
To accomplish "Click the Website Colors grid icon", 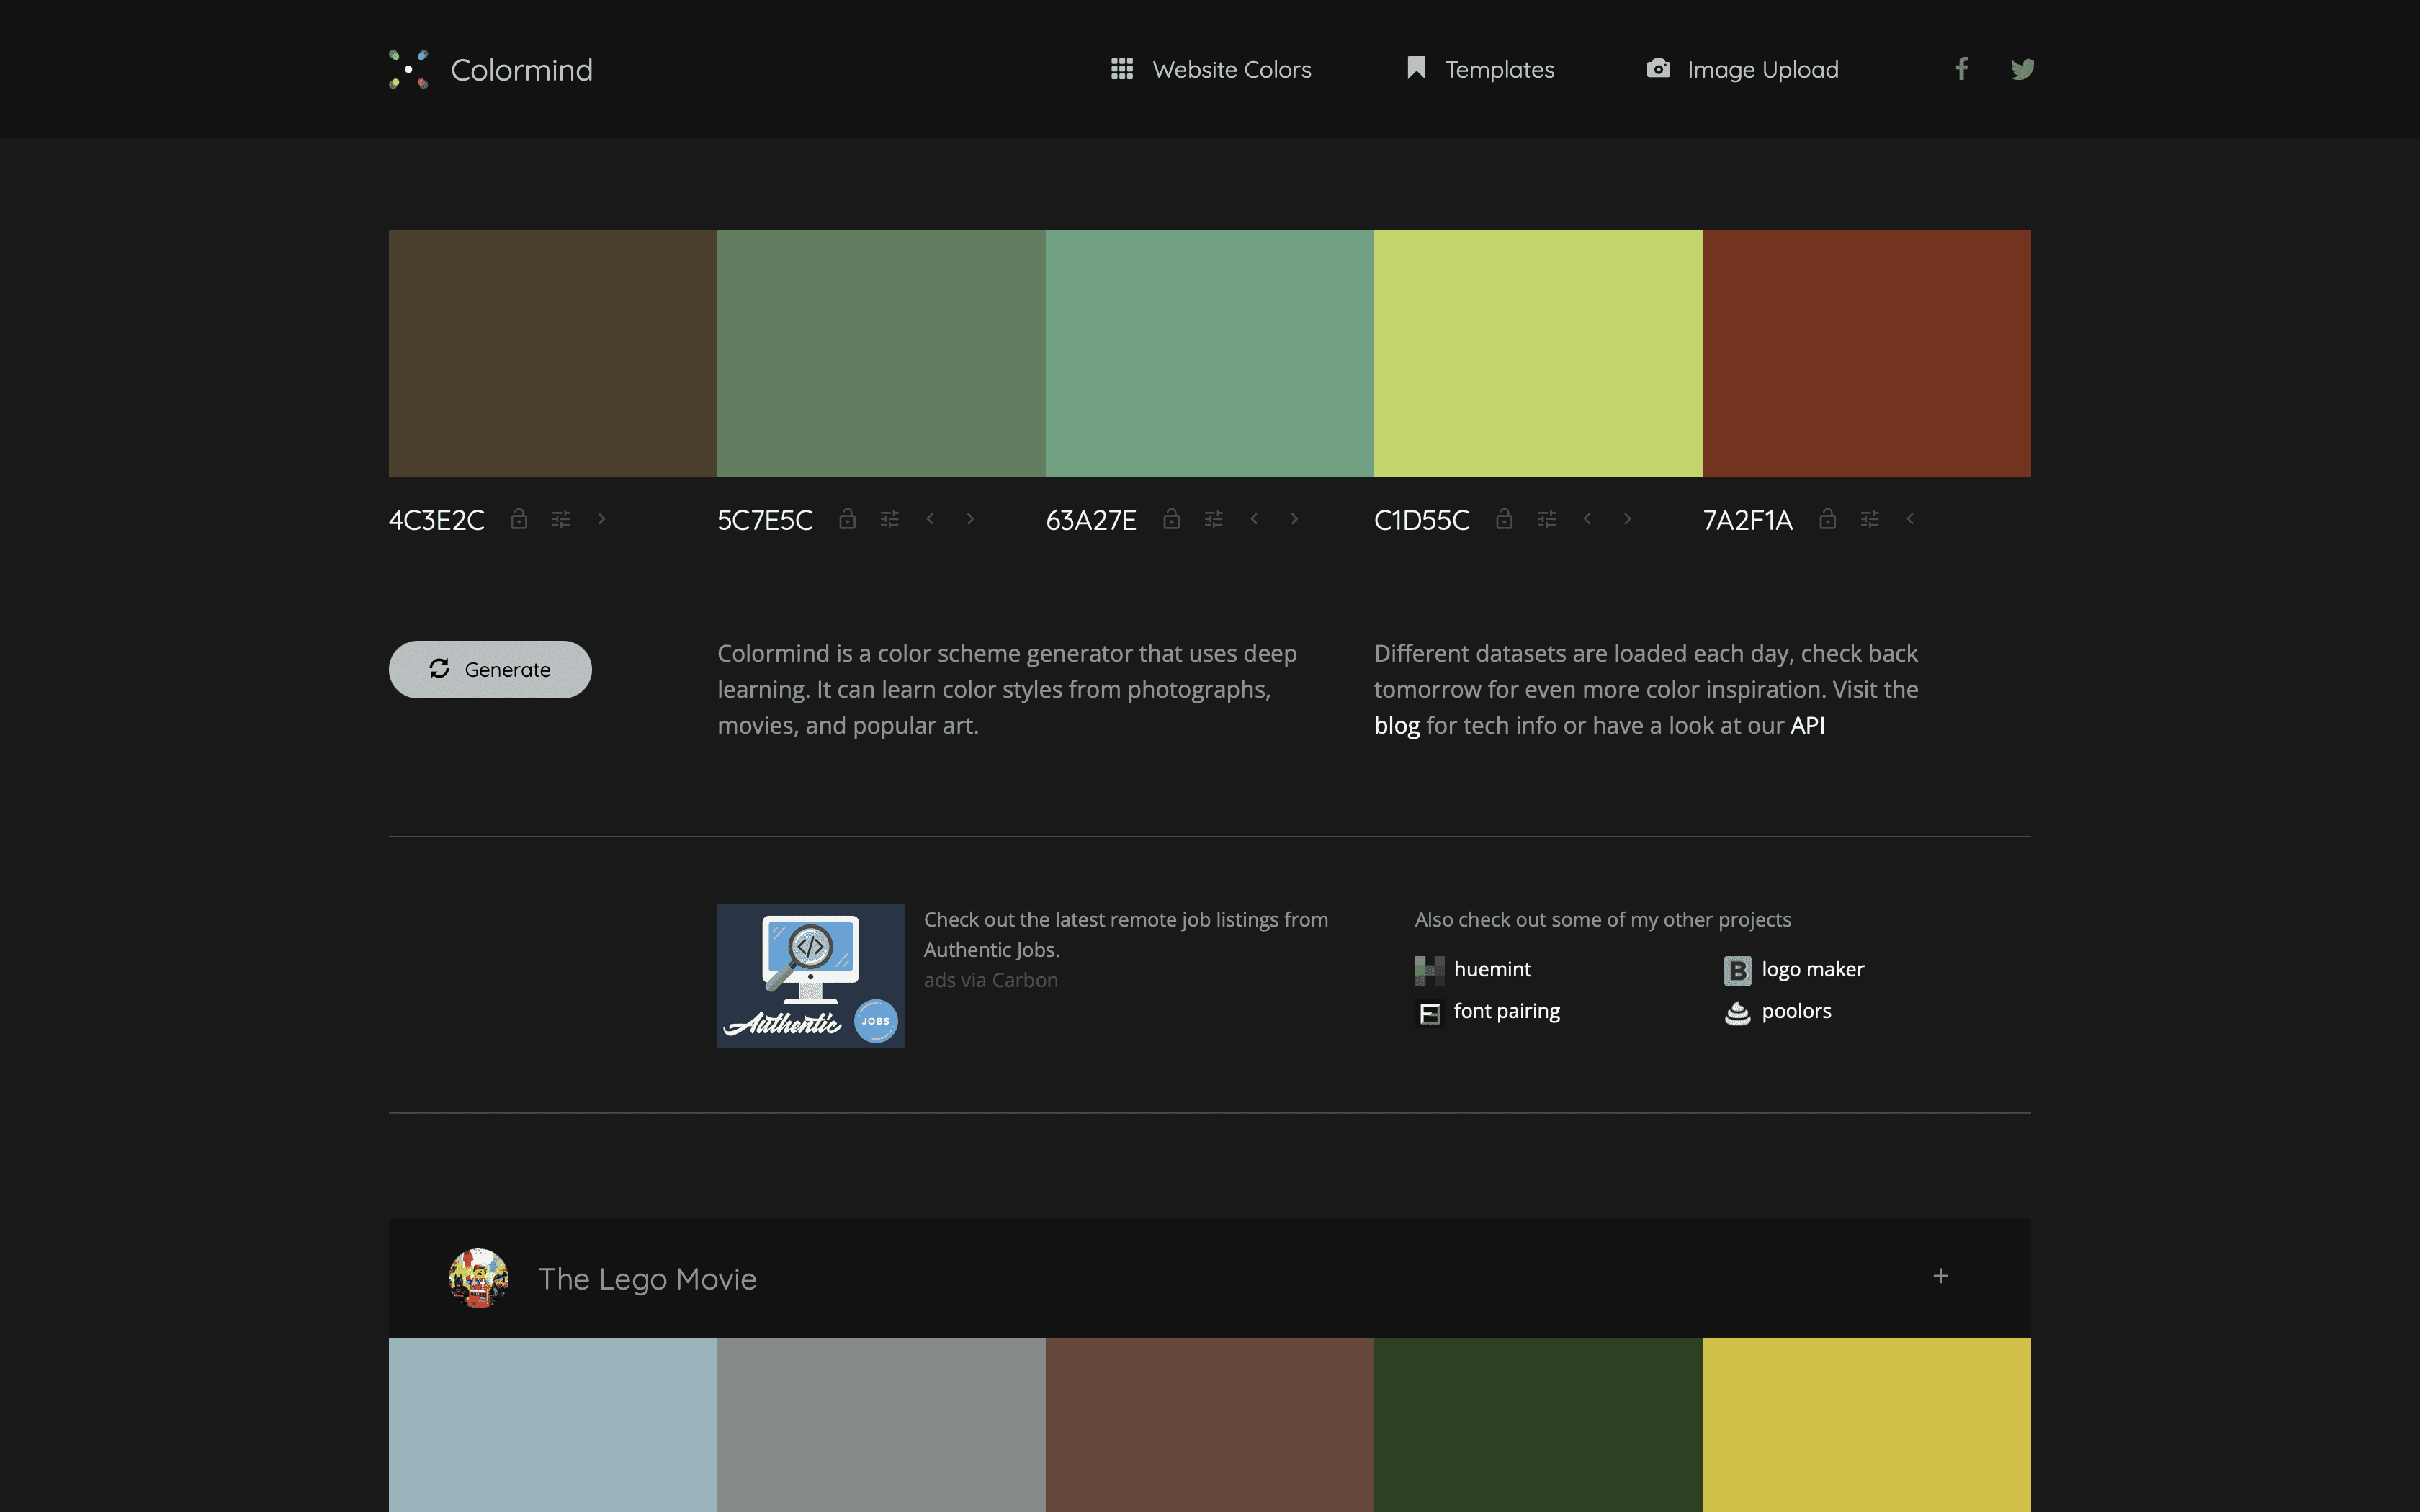I will [x=1122, y=69].
